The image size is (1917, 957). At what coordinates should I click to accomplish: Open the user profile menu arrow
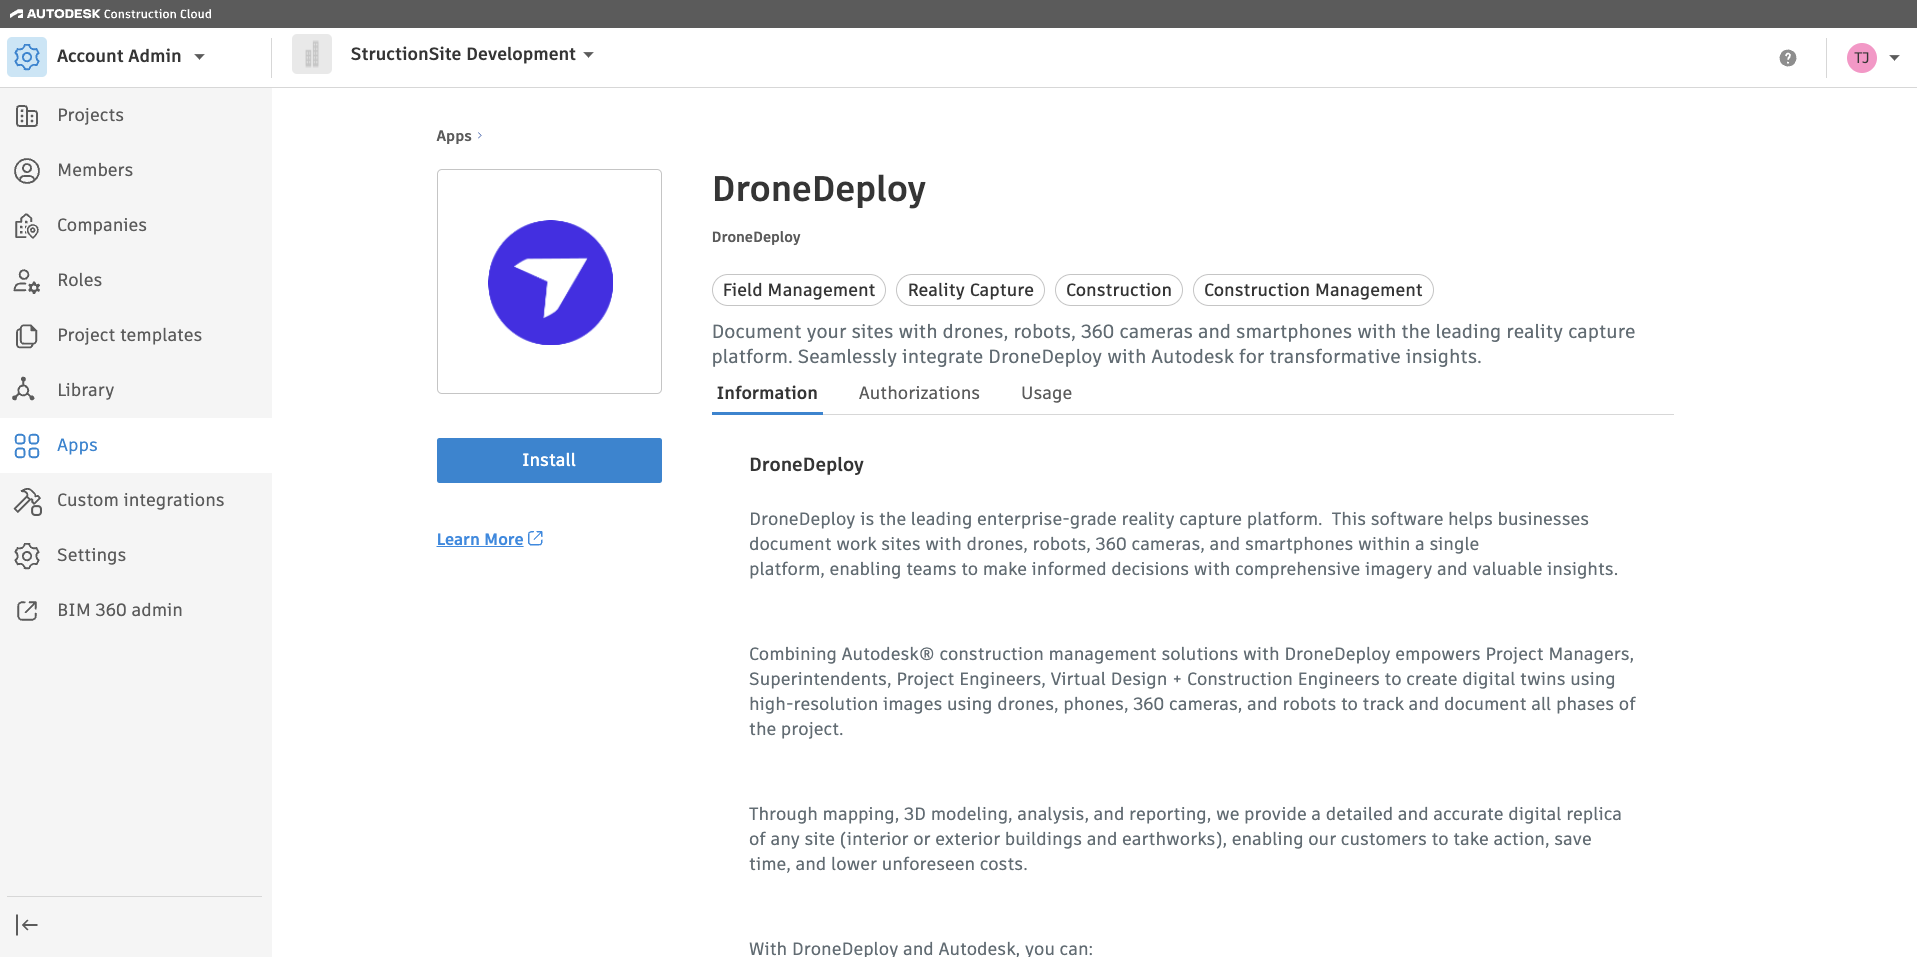[1894, 58]
